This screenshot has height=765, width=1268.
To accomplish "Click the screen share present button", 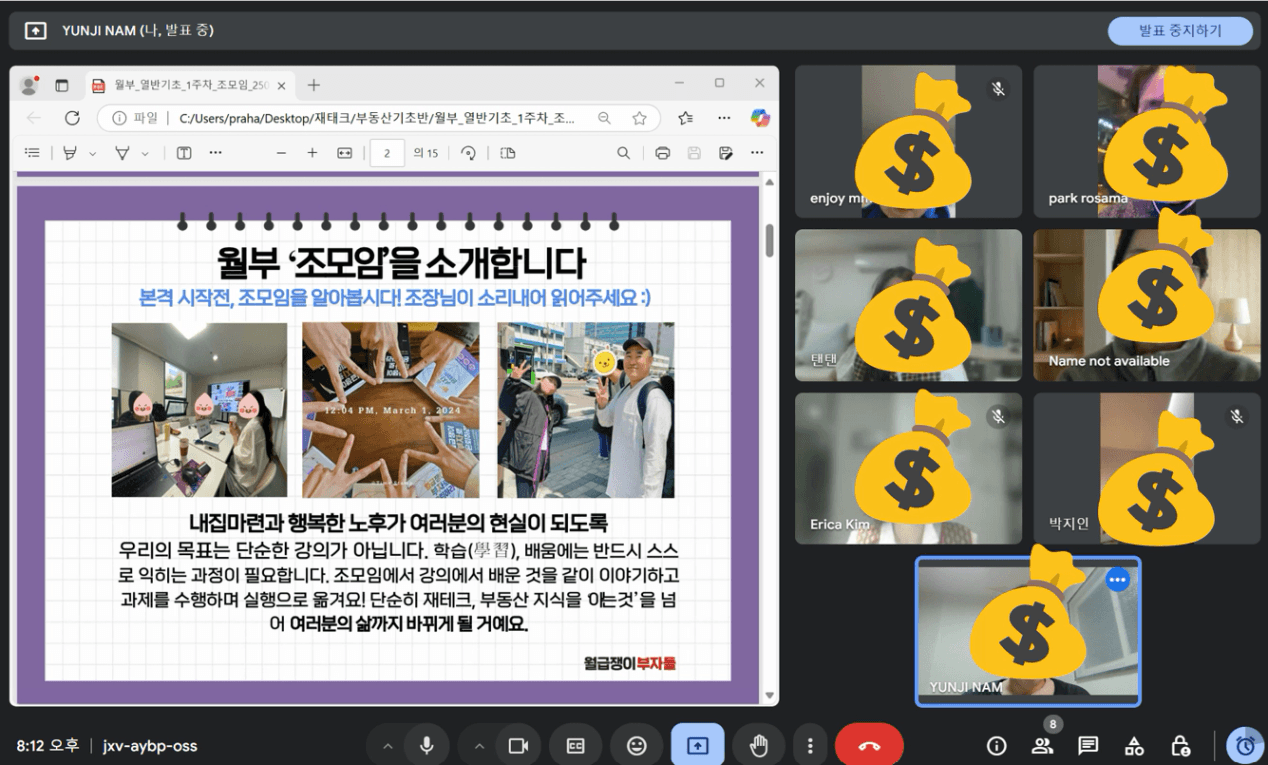I will pyautogui.click(x=697, y=746).
